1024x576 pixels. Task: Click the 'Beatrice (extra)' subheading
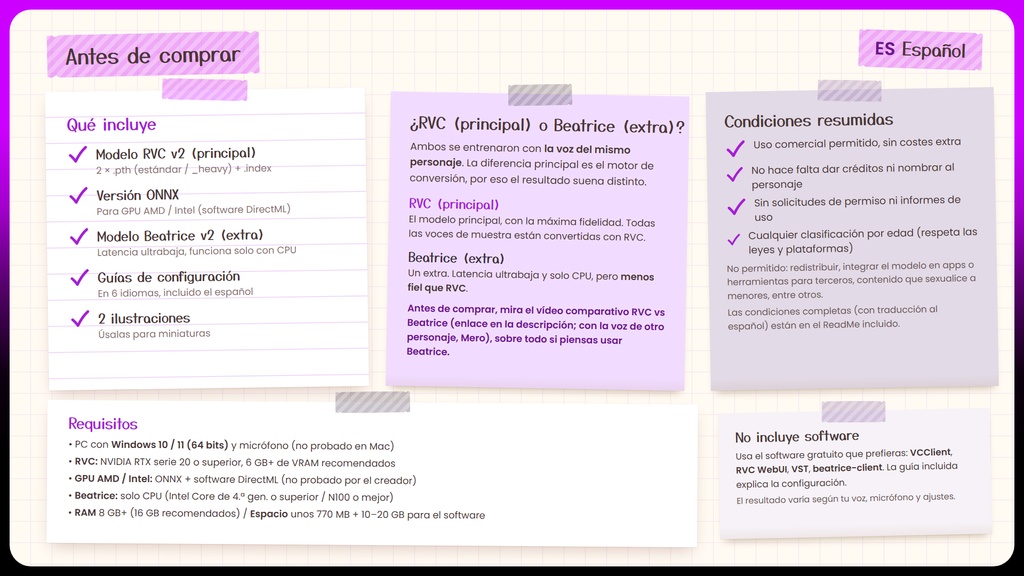click(456, 258)
